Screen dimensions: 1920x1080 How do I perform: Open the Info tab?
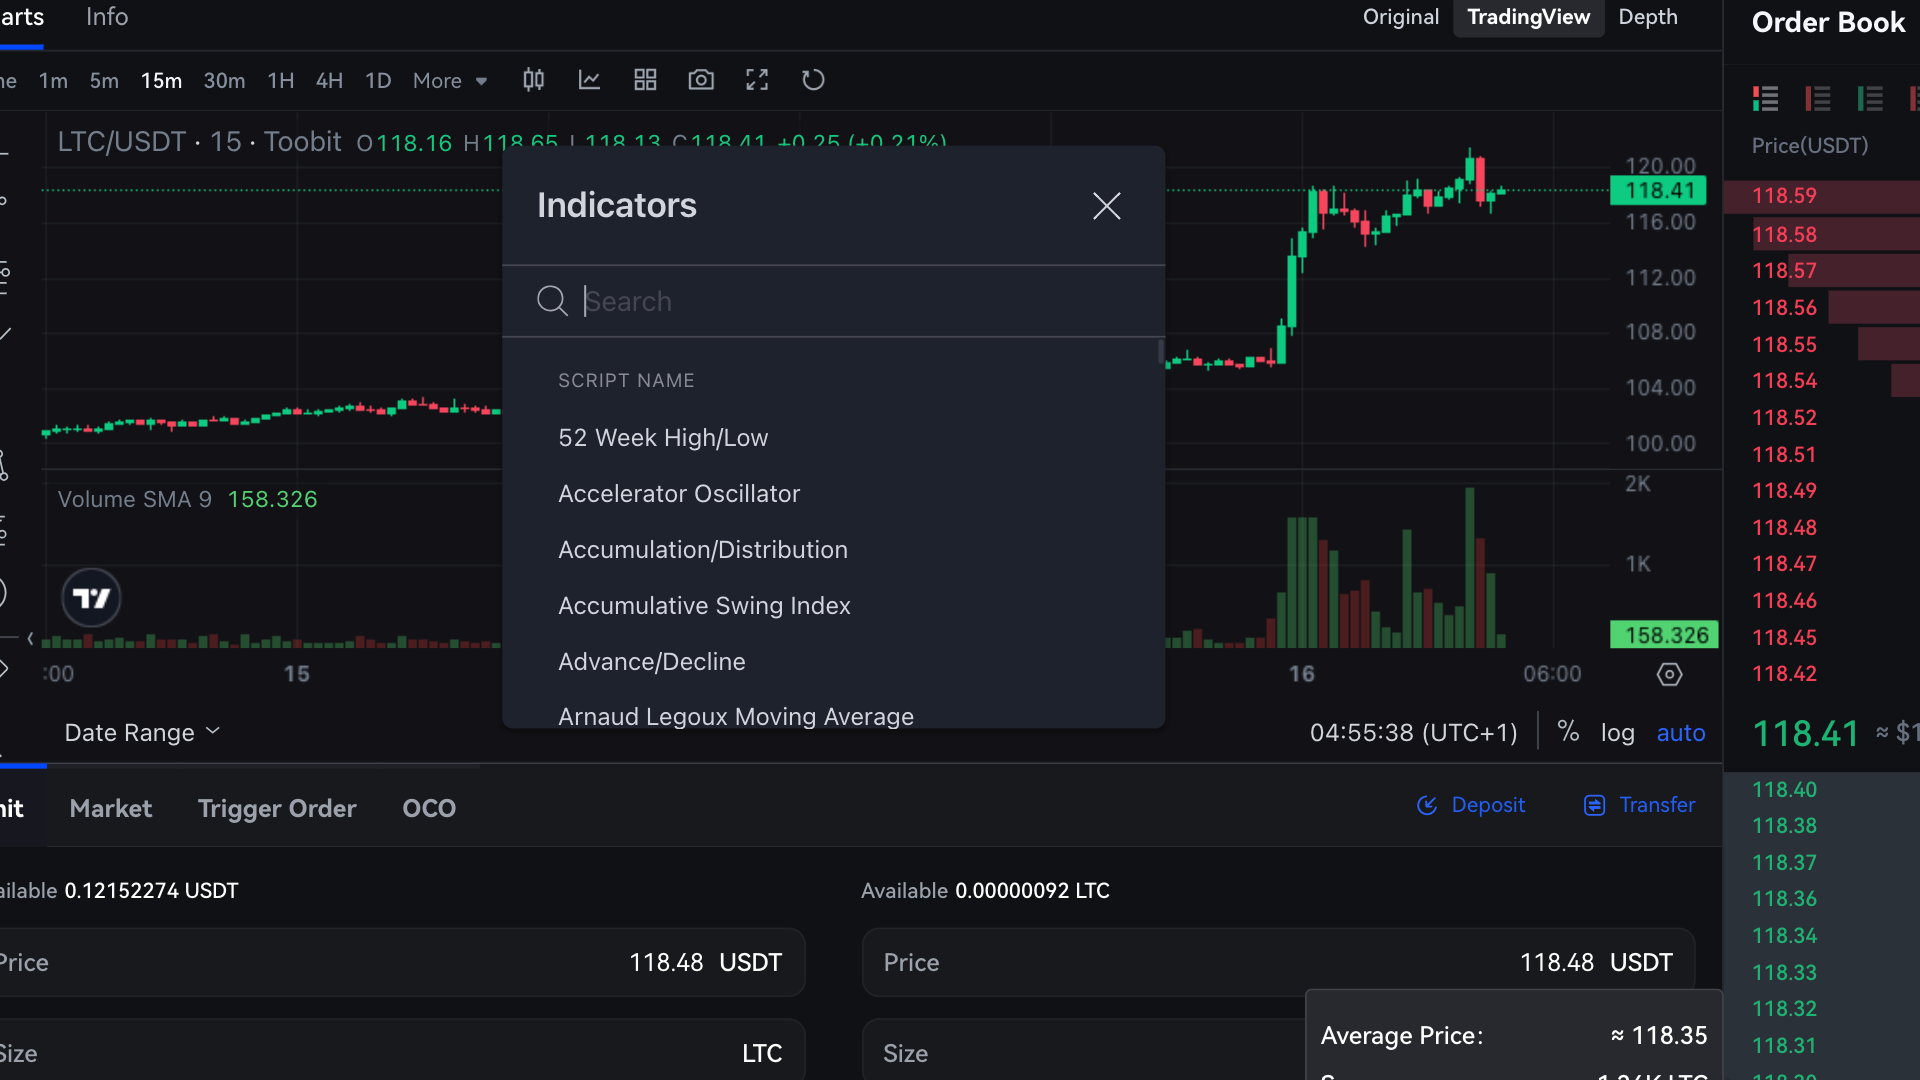pos(107,17)
